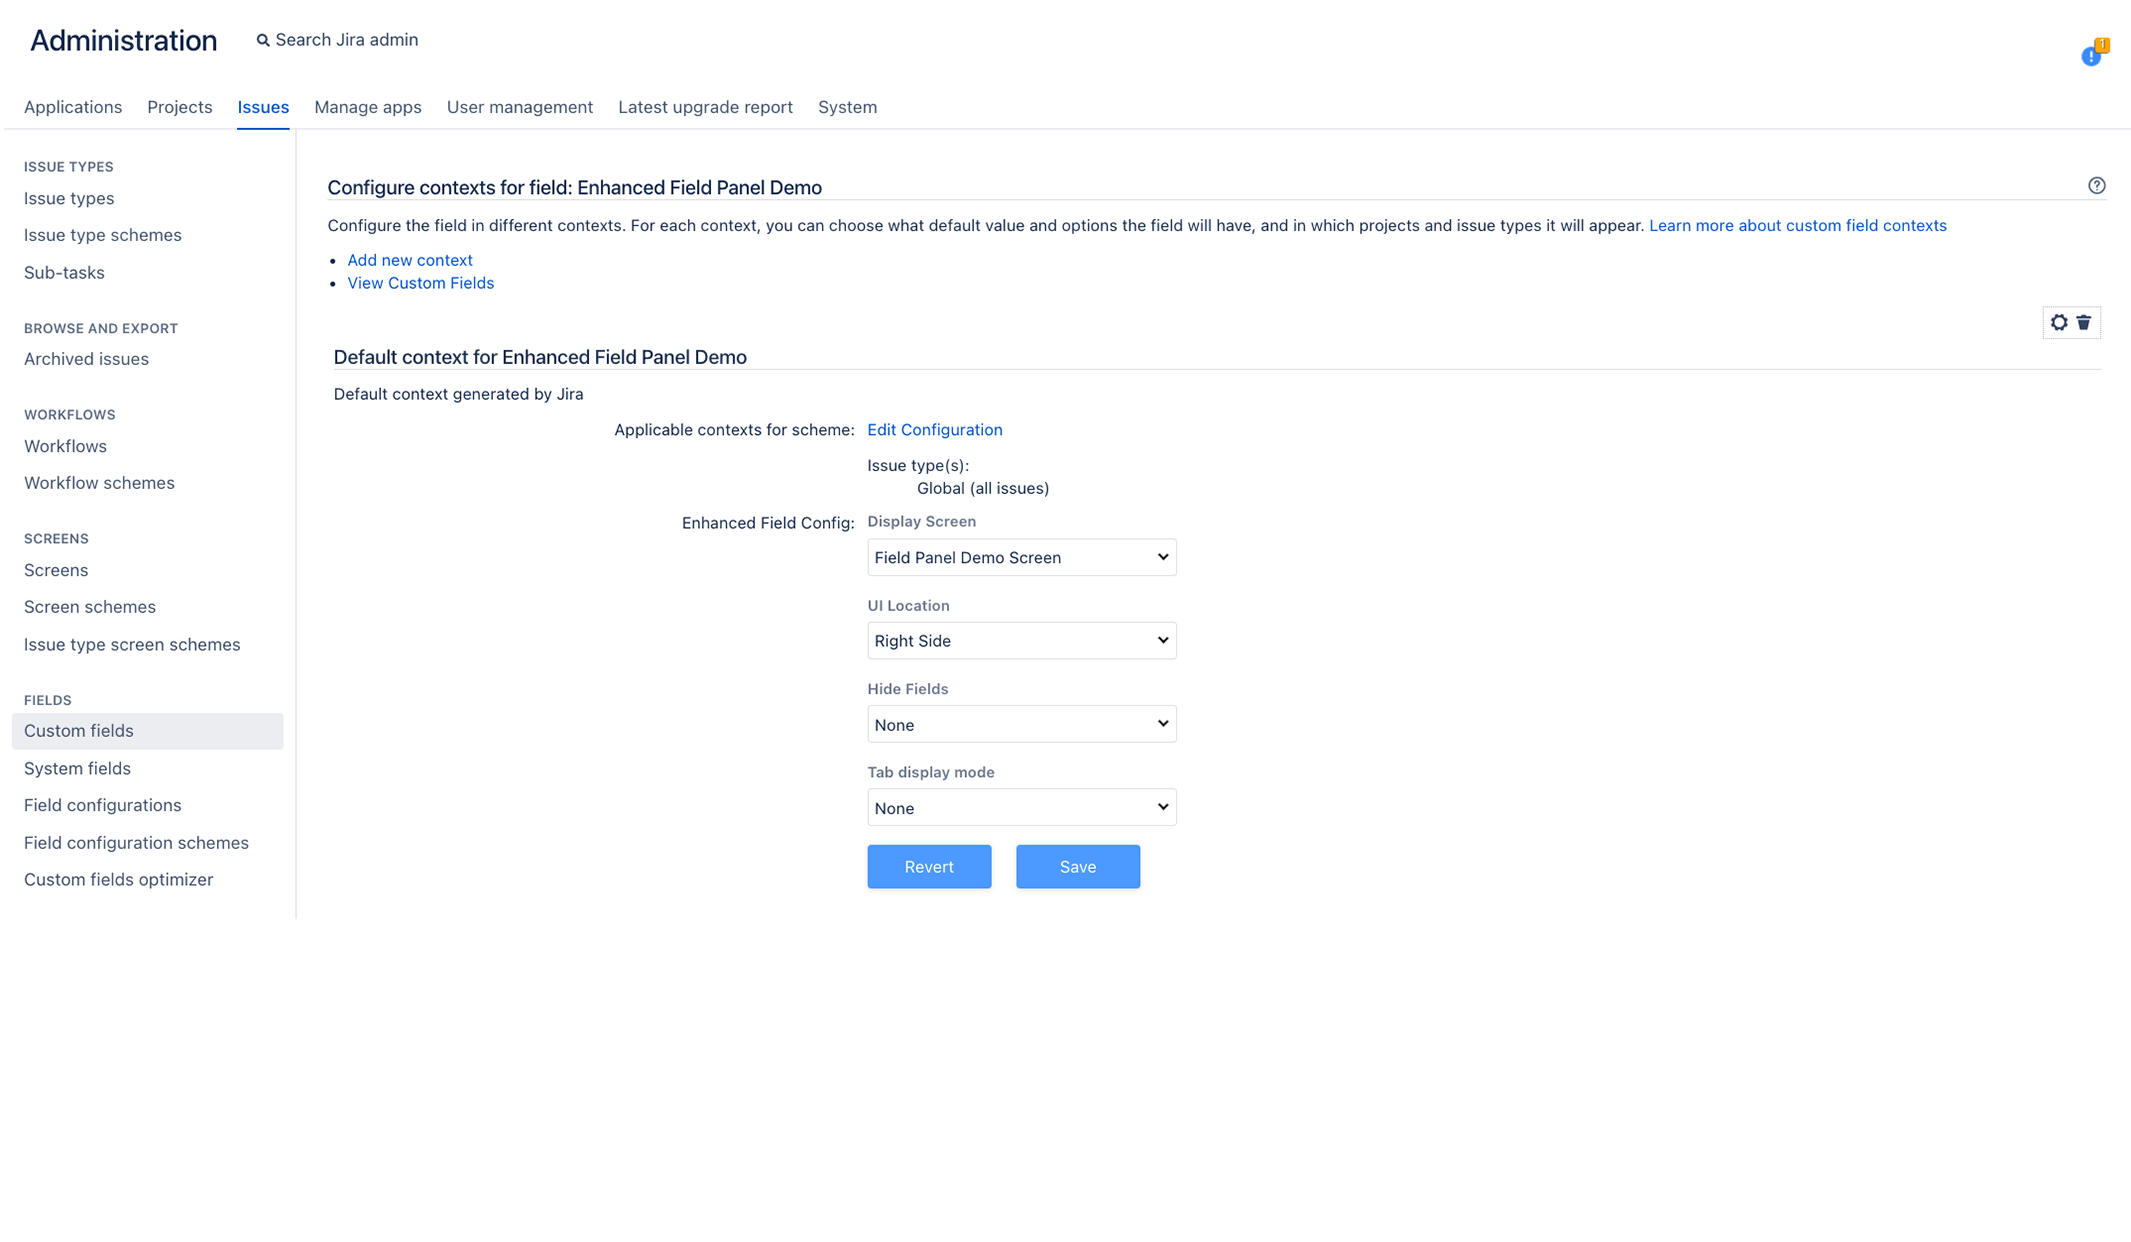
Task: Click the notifications bell with badge
Action: click(x=2092, y=57)
